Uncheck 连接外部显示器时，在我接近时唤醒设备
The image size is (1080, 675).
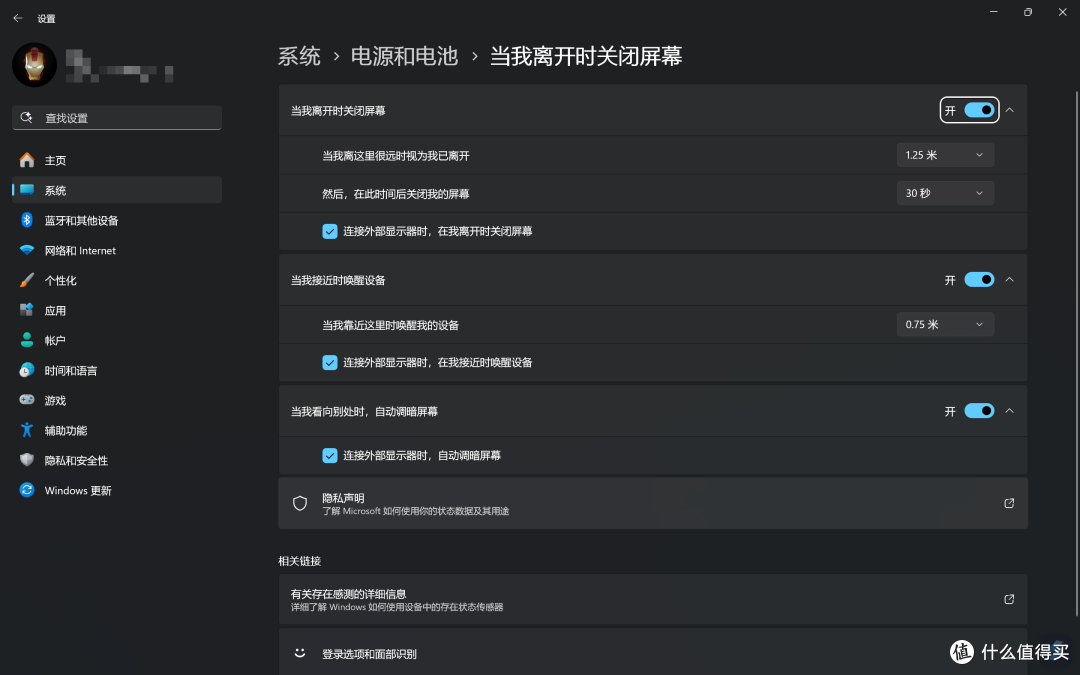point(330,362)
